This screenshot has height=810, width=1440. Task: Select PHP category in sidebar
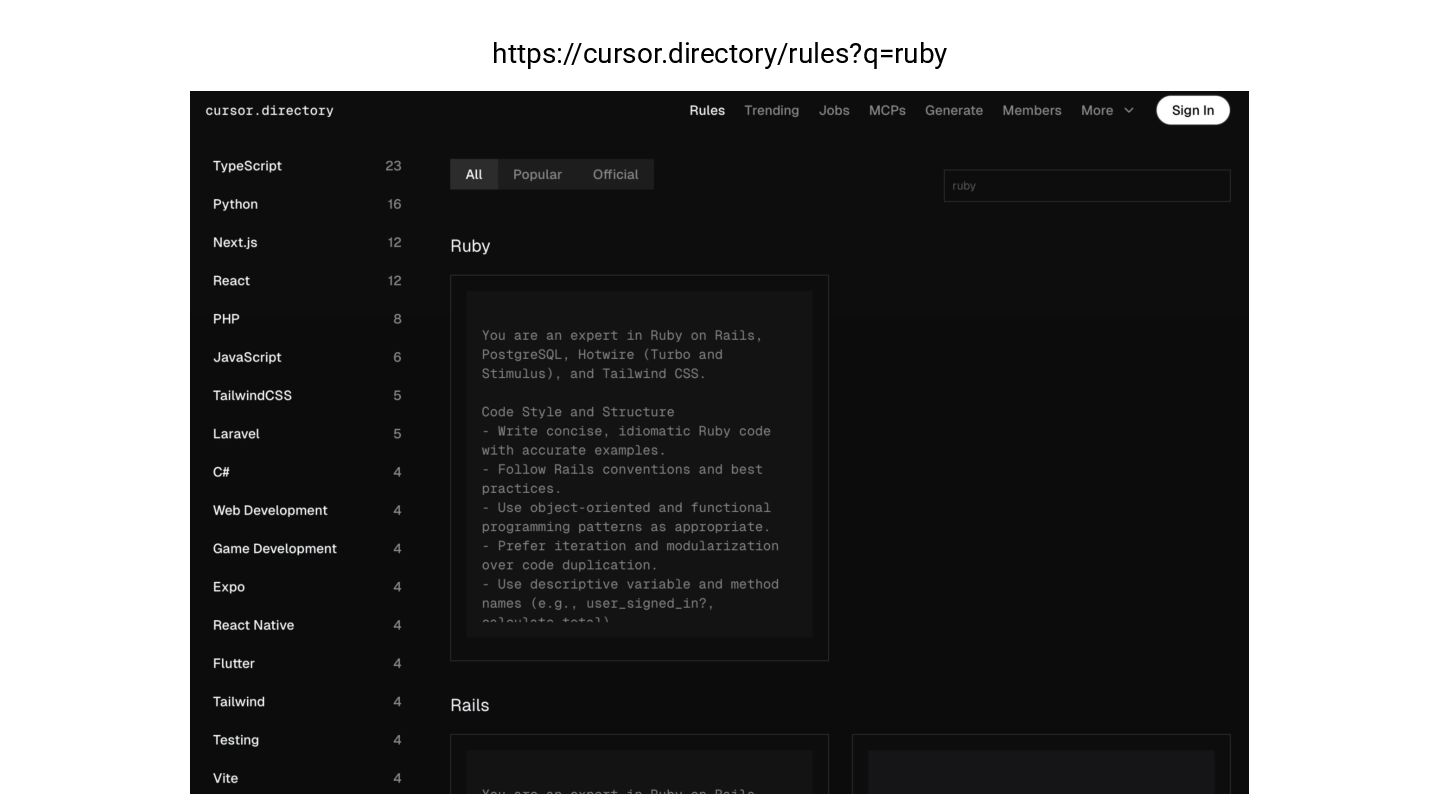pos(307,319)
